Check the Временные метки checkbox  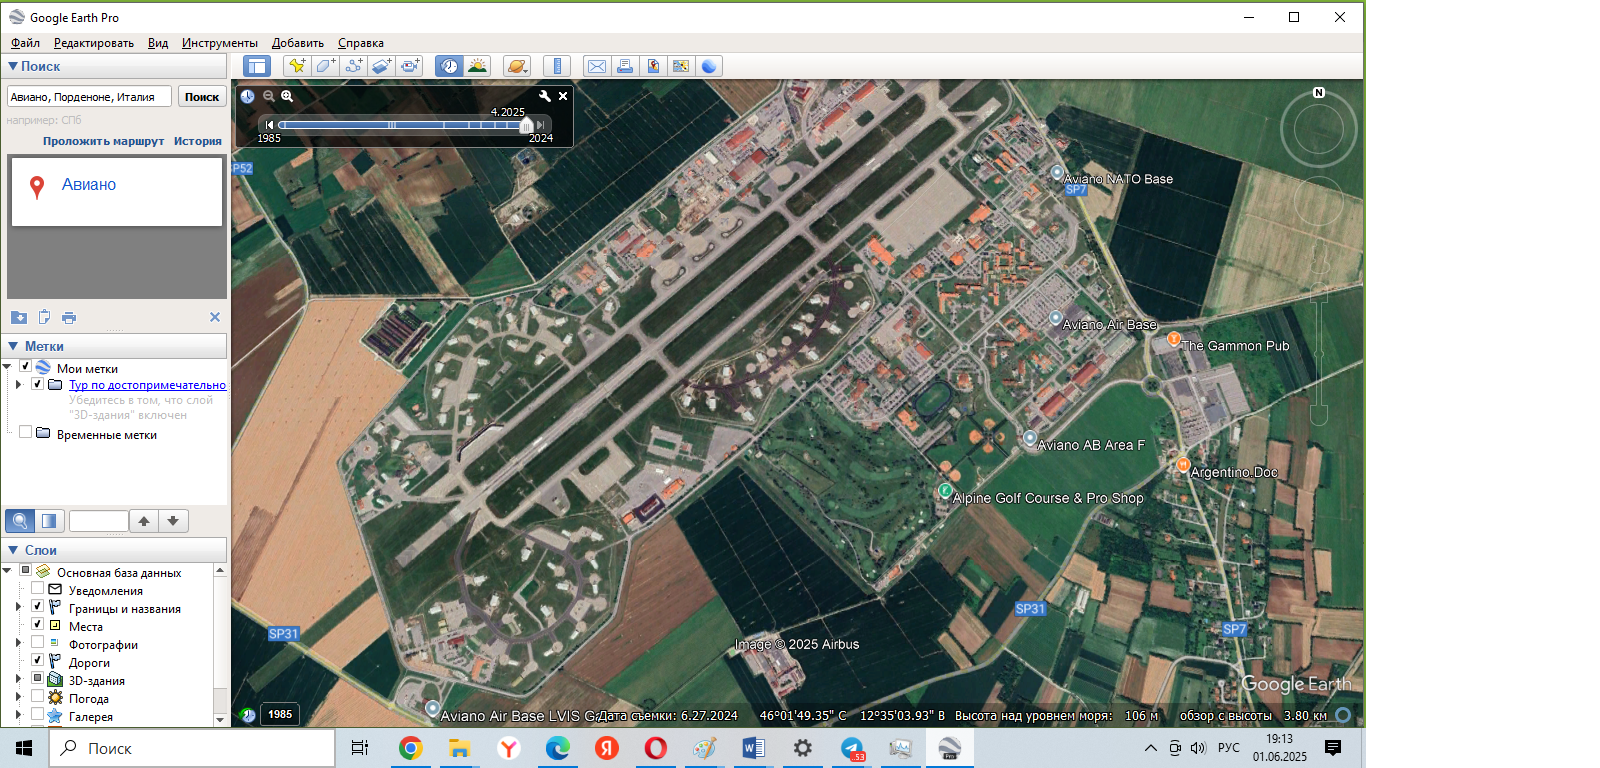tap(25, 433)
